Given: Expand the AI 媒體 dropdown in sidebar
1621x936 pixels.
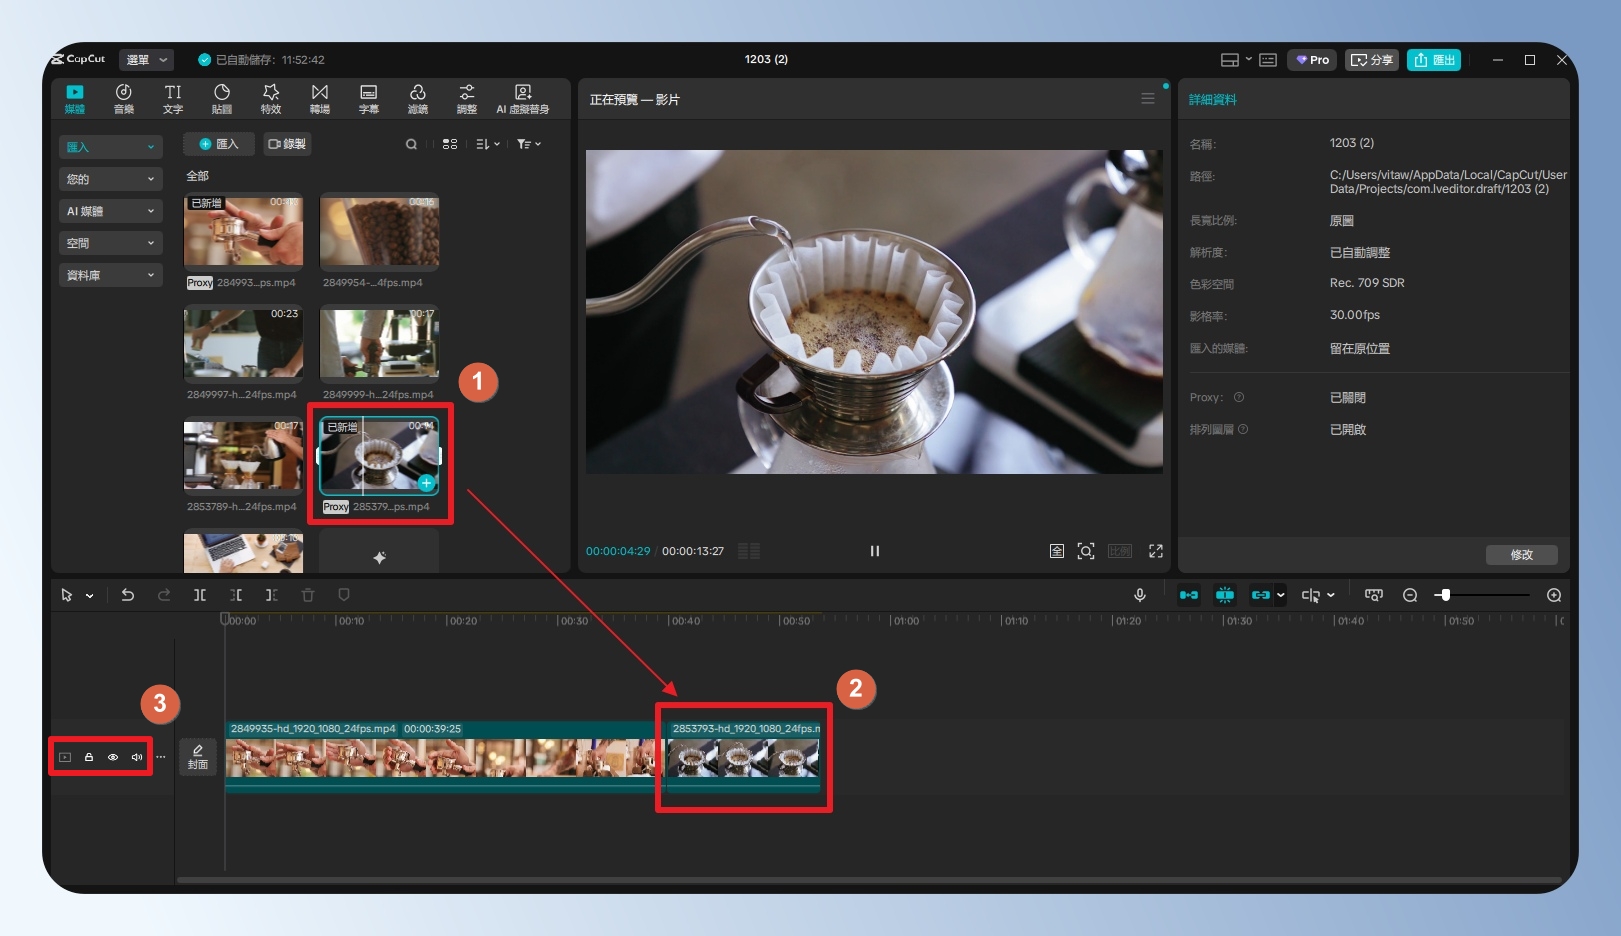Looking at the screenshot, I should (110, 211).
